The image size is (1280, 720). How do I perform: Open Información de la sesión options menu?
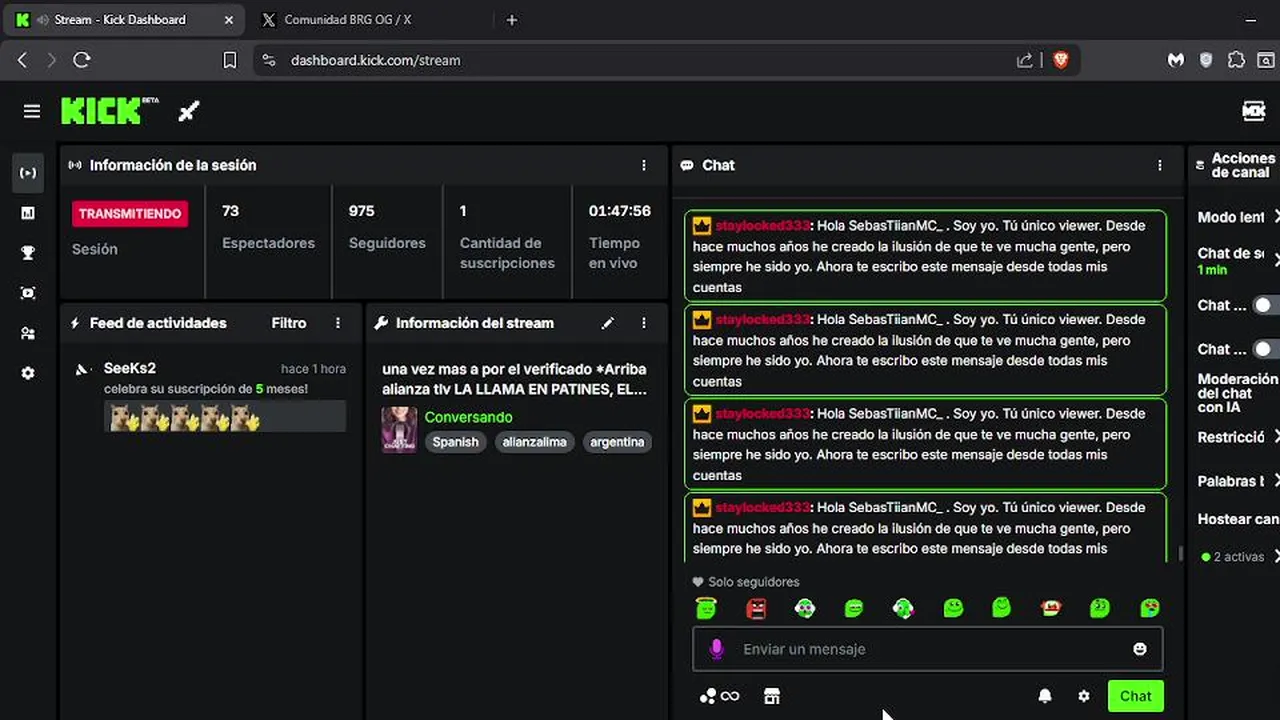(644, 165)
